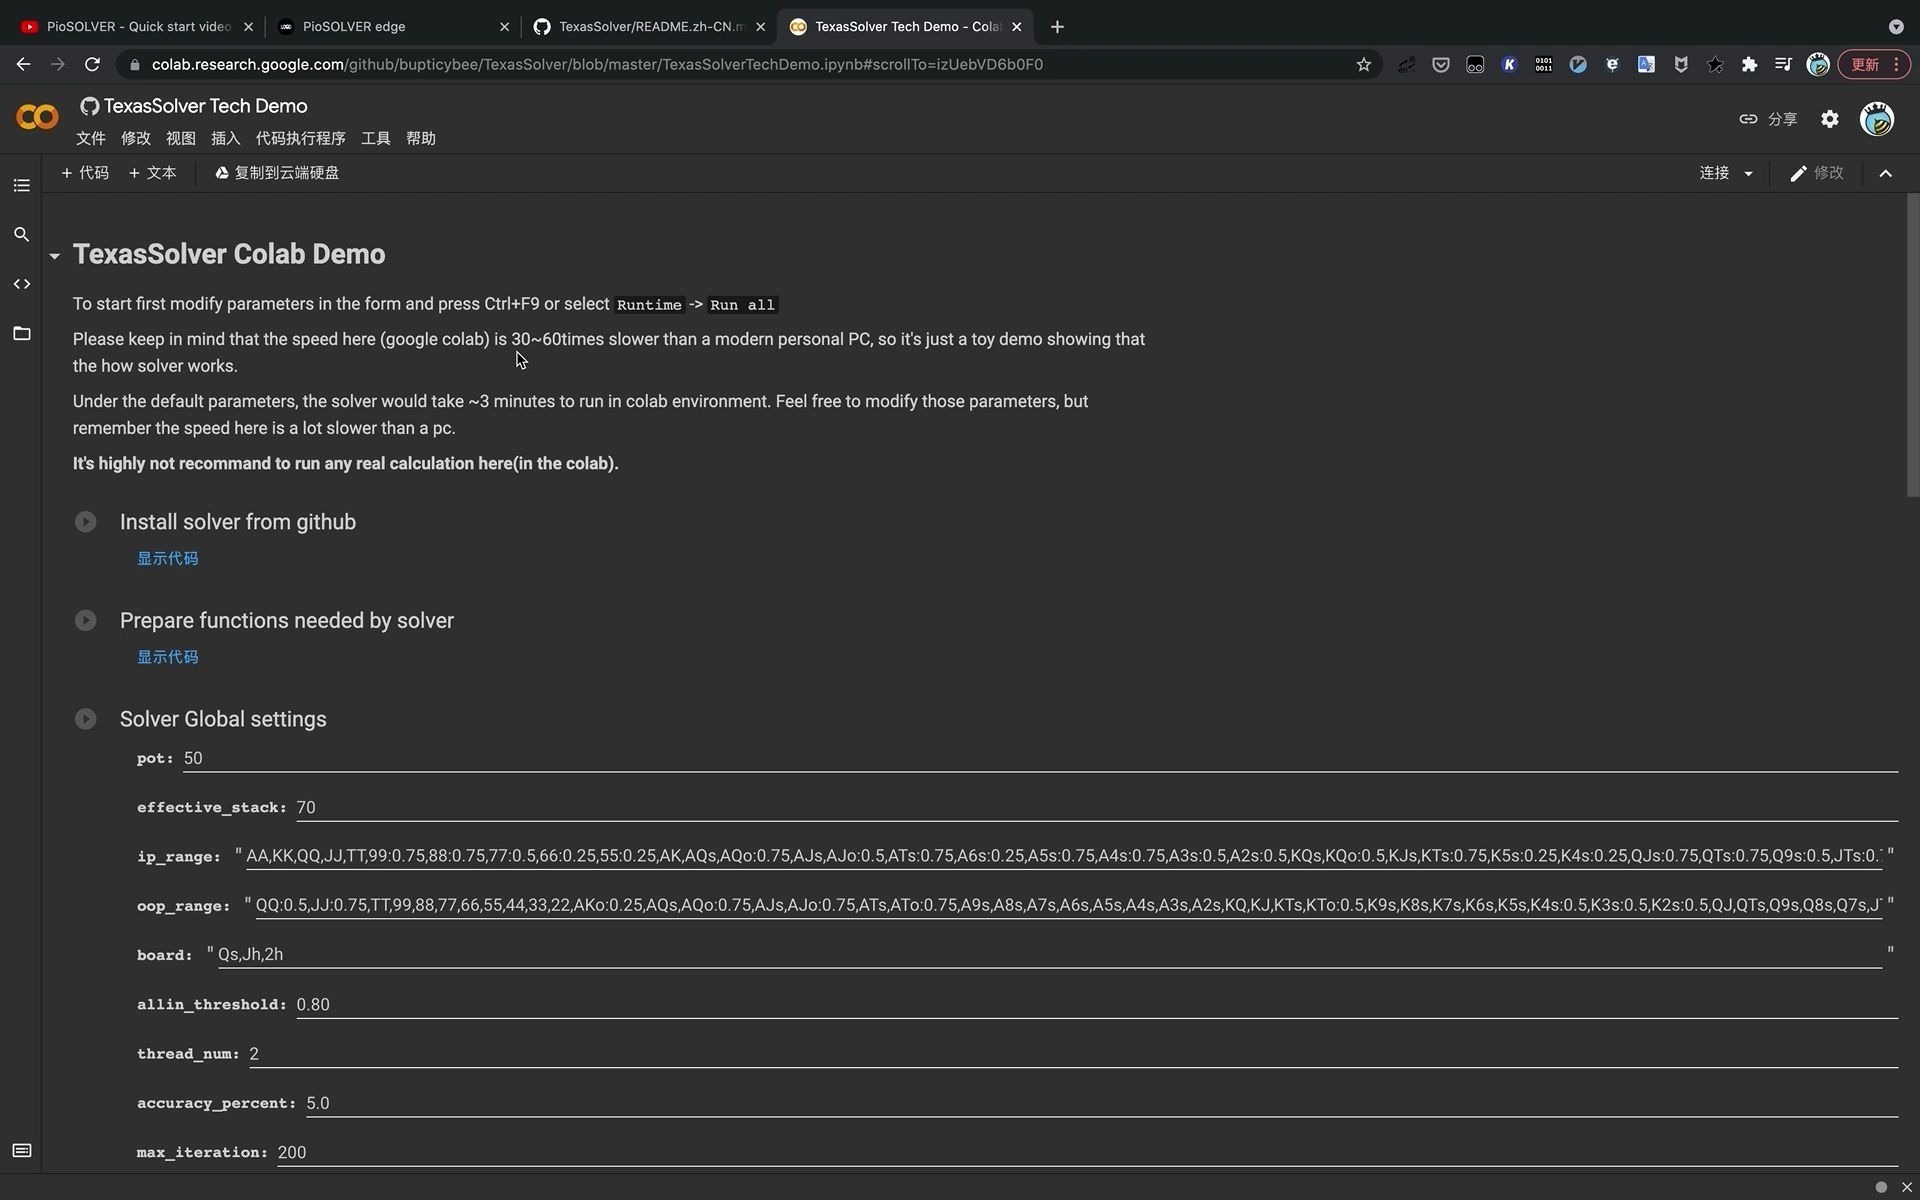Close the PioSOLVER edge tab

[x=504, y=27]
